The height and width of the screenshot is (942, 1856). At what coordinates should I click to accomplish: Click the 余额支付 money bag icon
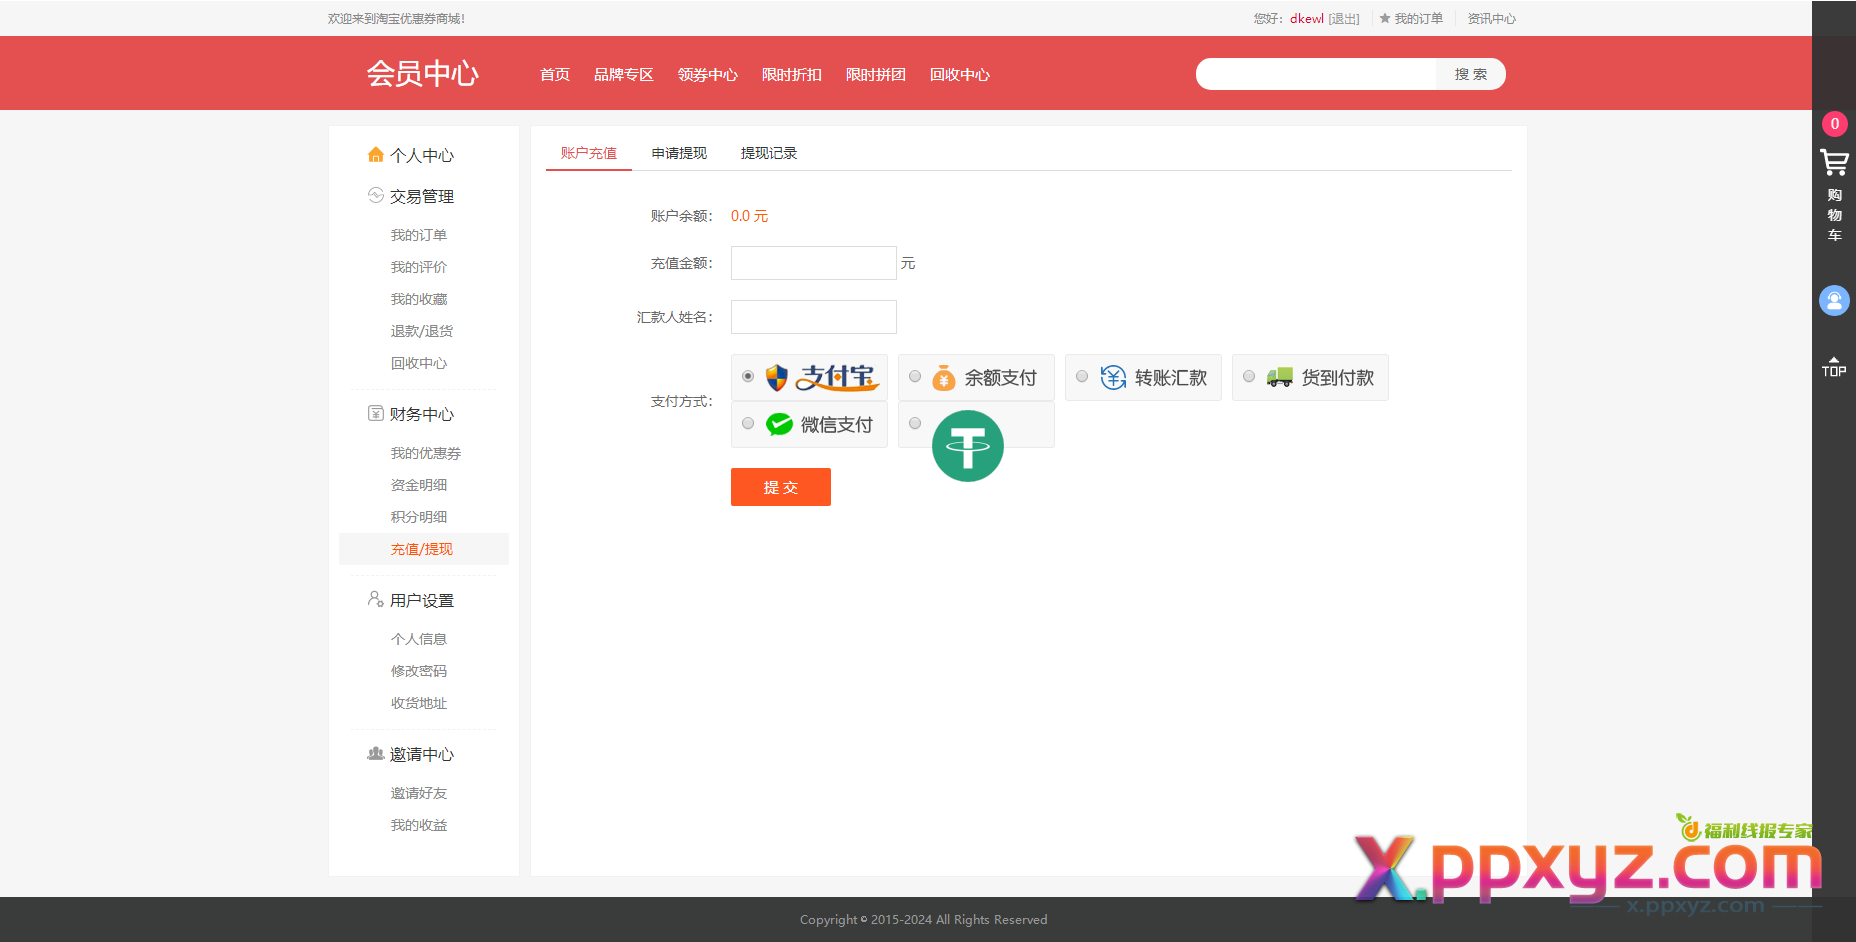944,377
